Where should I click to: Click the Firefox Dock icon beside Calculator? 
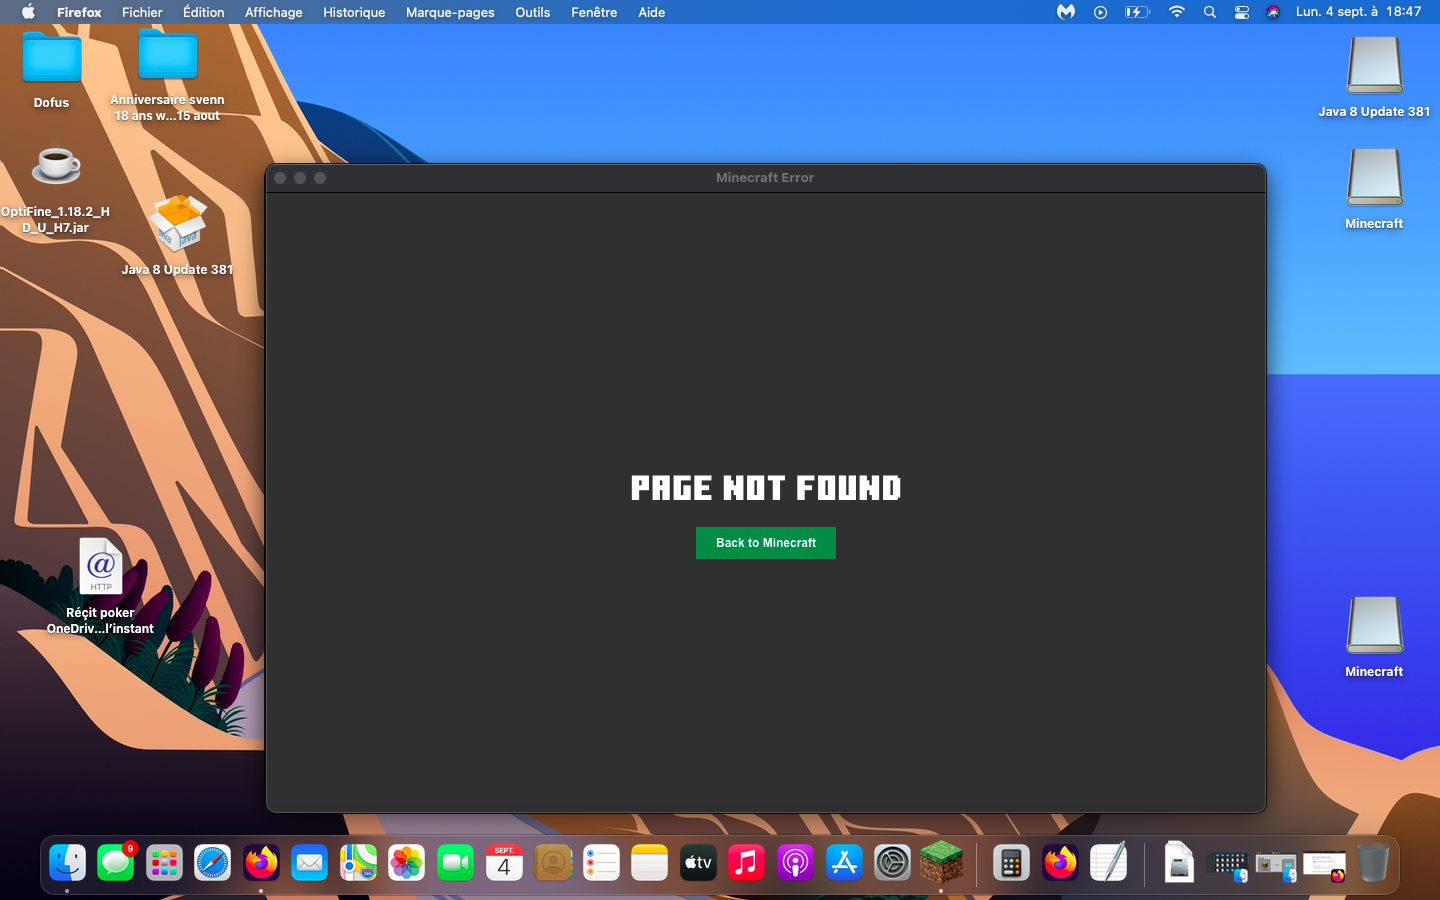[x=1060, y=862]
